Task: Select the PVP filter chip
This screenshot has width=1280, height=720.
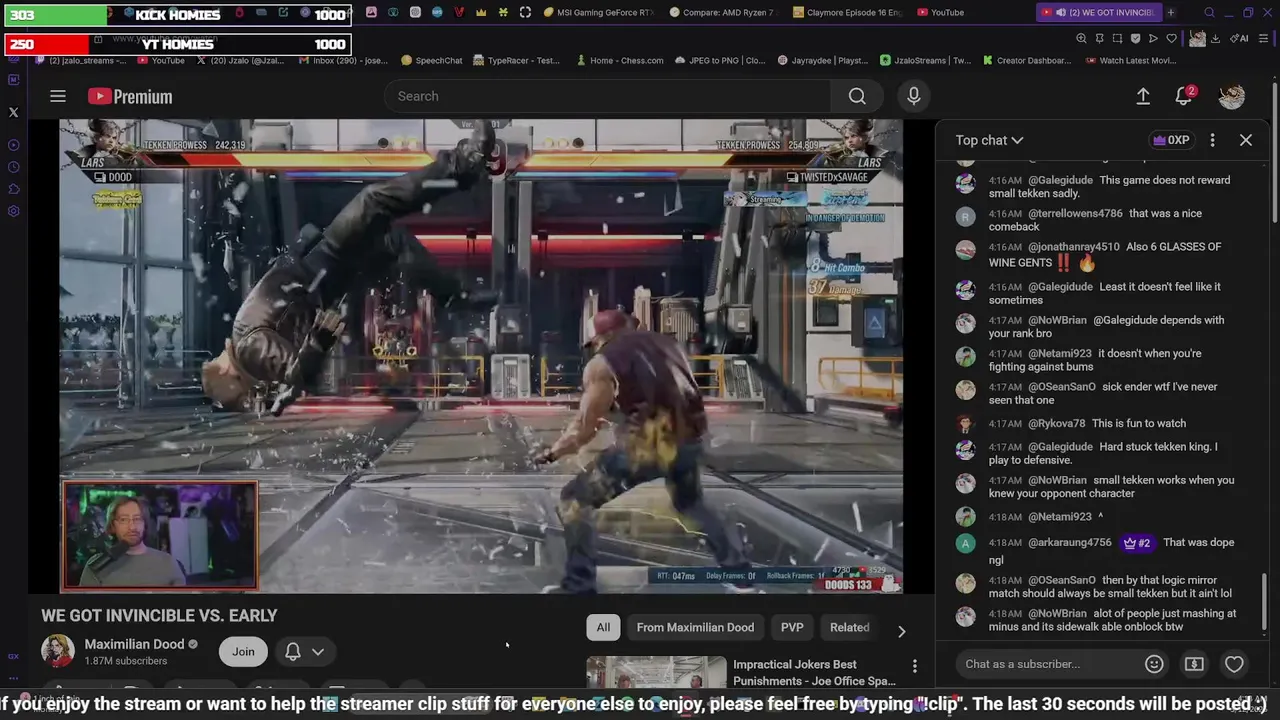Action: click(x=792, y=627)
